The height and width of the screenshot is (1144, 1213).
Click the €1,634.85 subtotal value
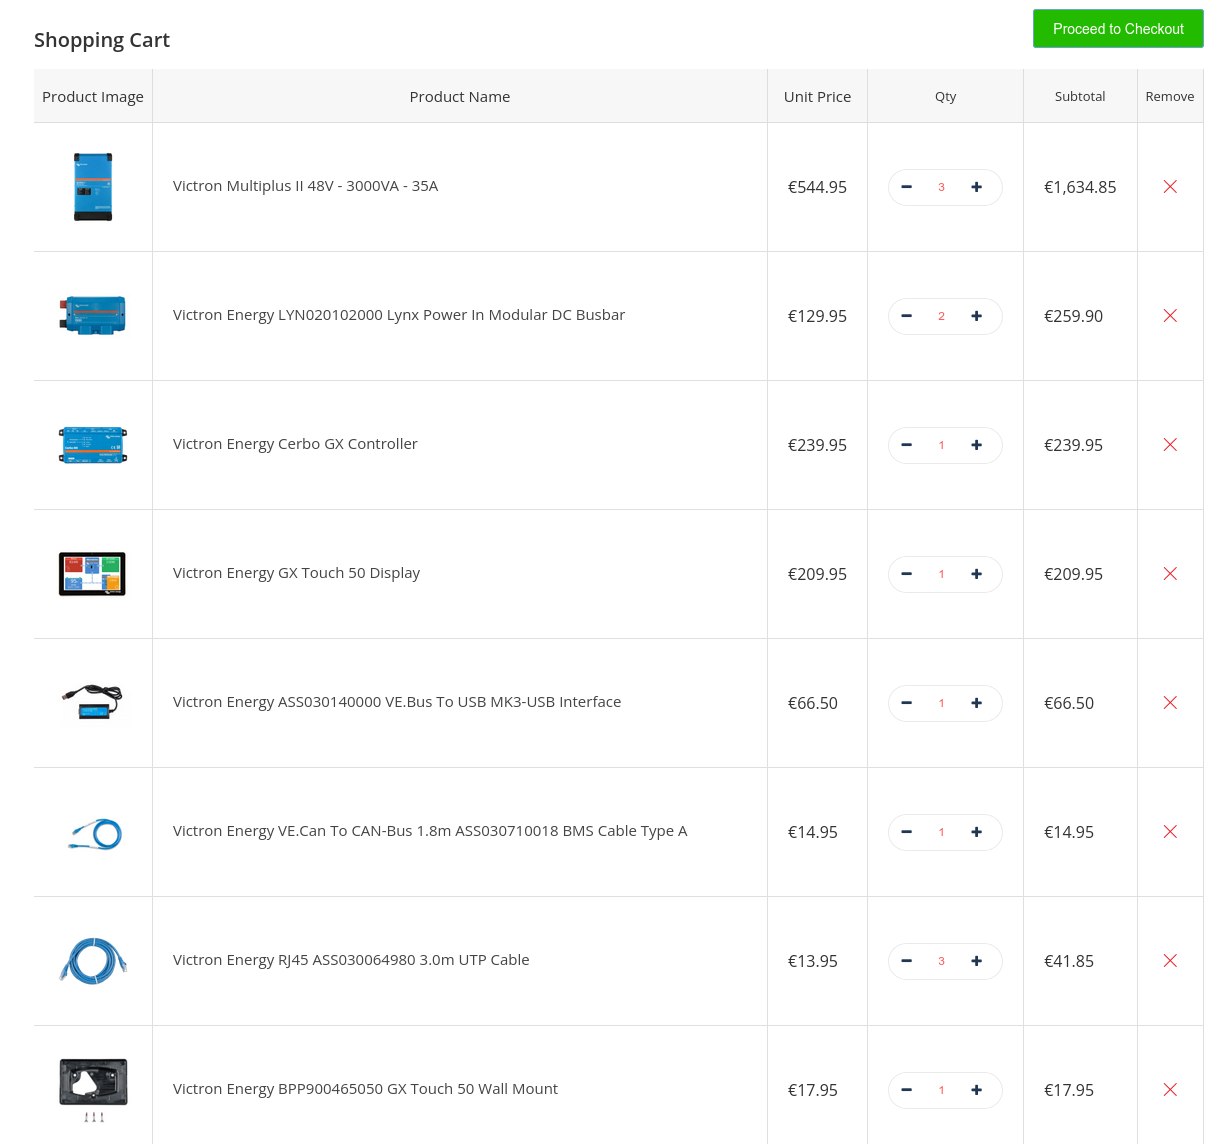click(1080, 187)
